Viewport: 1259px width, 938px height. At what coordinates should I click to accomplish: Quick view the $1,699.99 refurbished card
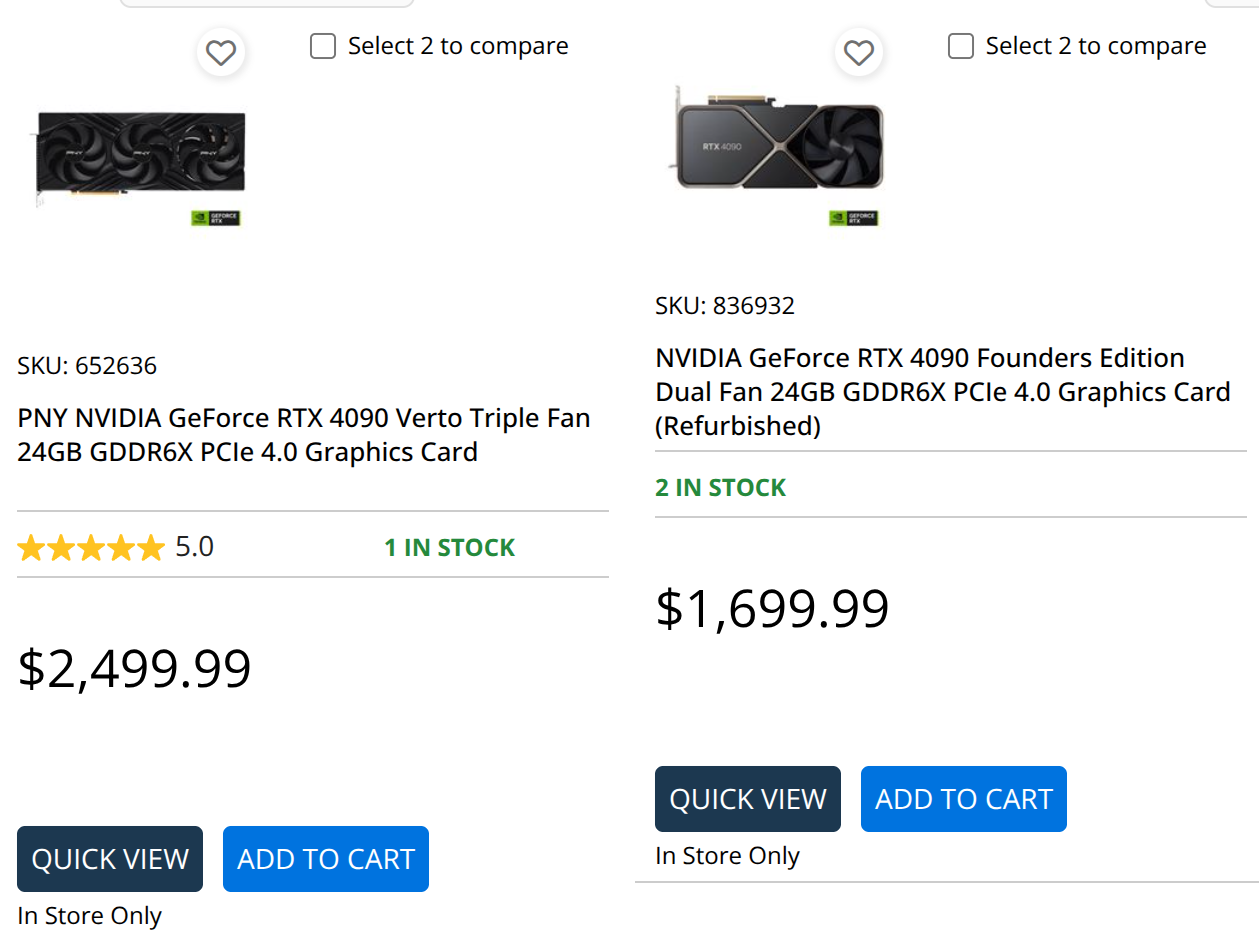(x=748, y=799)
